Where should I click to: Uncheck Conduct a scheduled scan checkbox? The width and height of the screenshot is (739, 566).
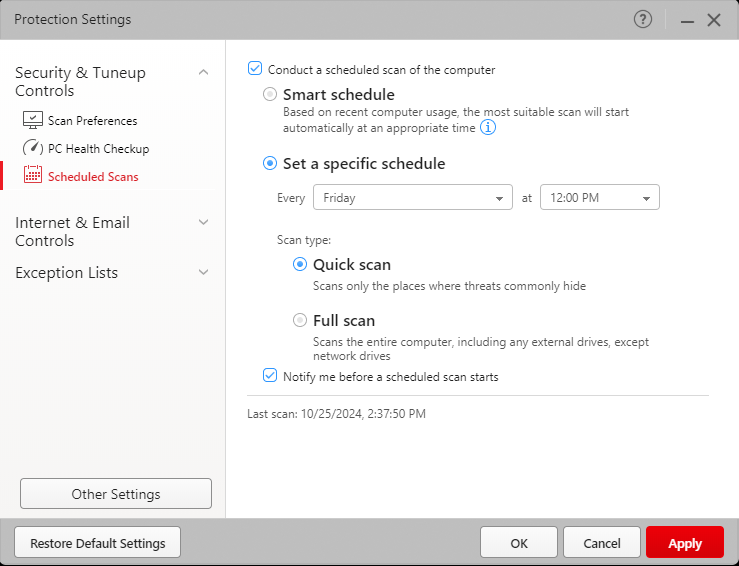[255, 70]
